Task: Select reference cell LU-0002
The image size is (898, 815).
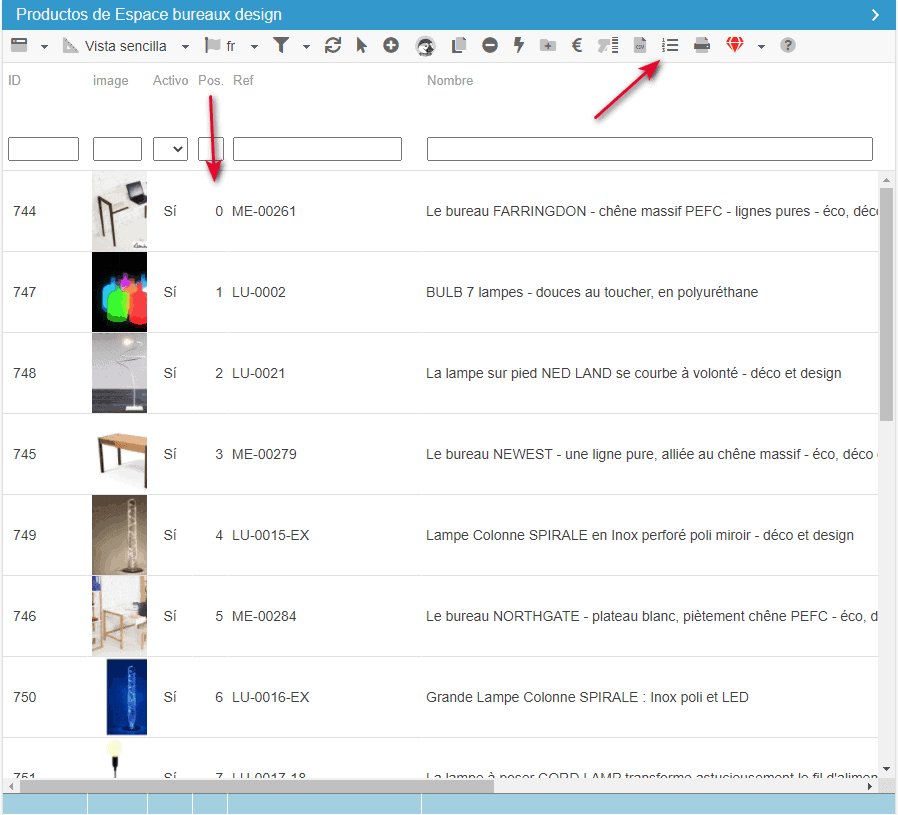Action: [x=258, y=292]
